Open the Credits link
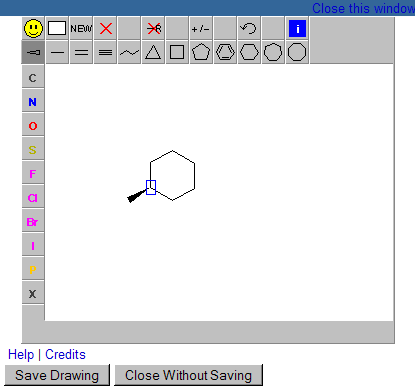415x386 pixels. 65,354
